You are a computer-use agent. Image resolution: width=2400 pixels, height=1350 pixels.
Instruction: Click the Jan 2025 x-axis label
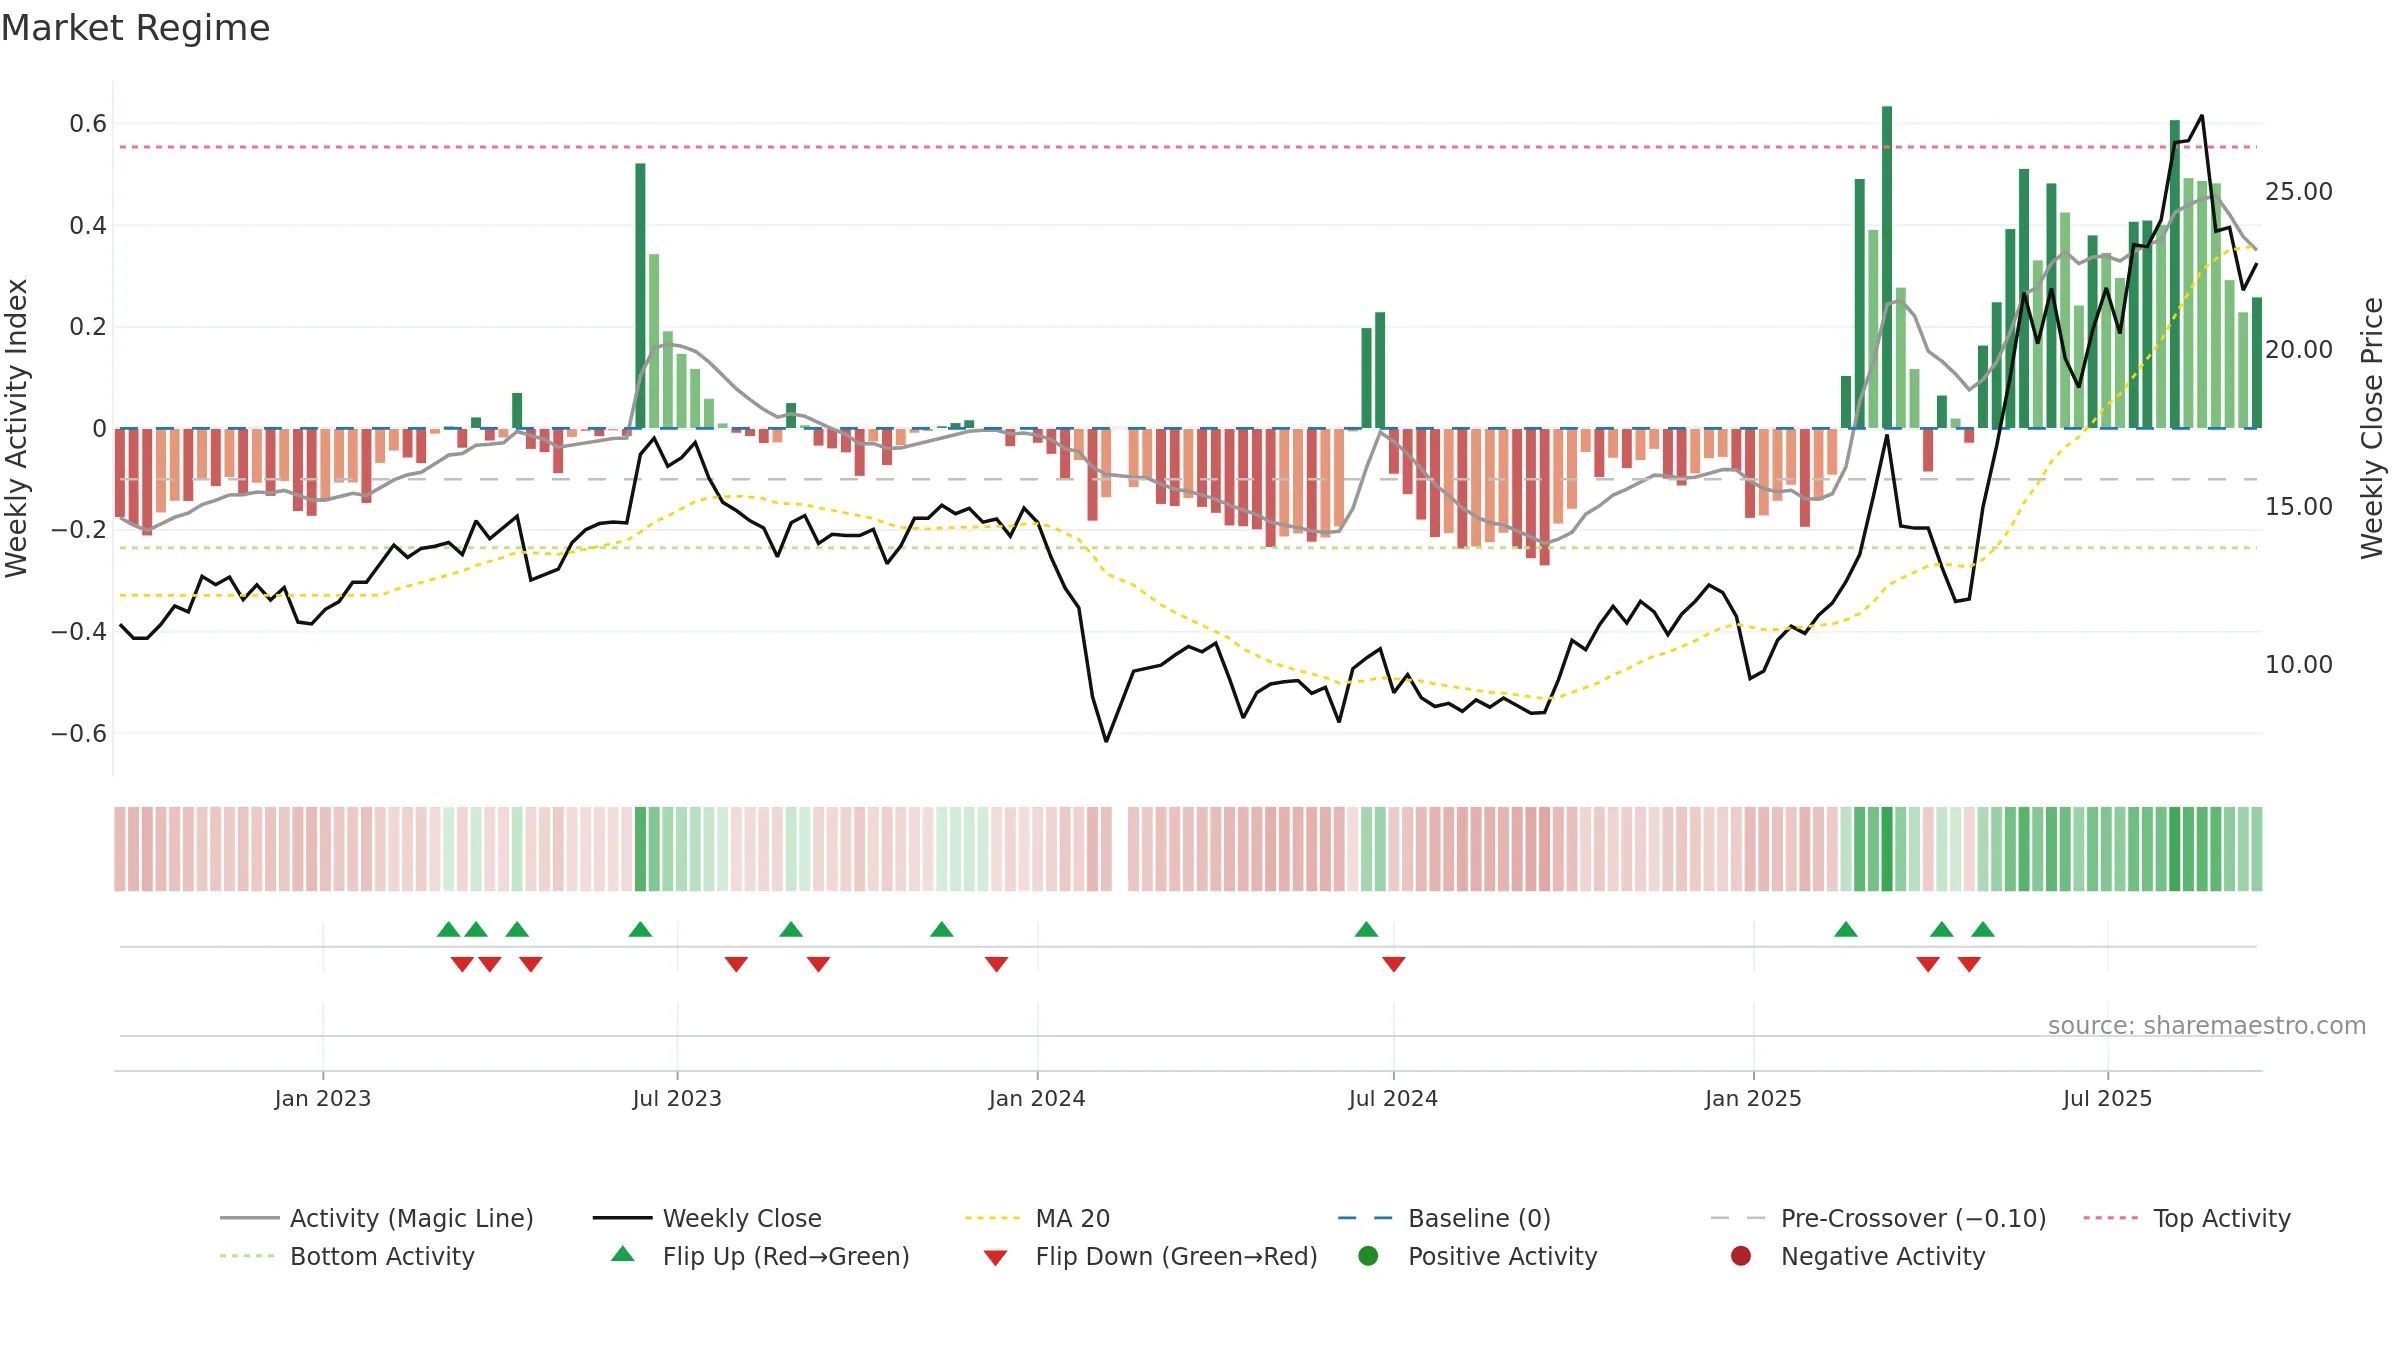[x=1753, y=1098]
